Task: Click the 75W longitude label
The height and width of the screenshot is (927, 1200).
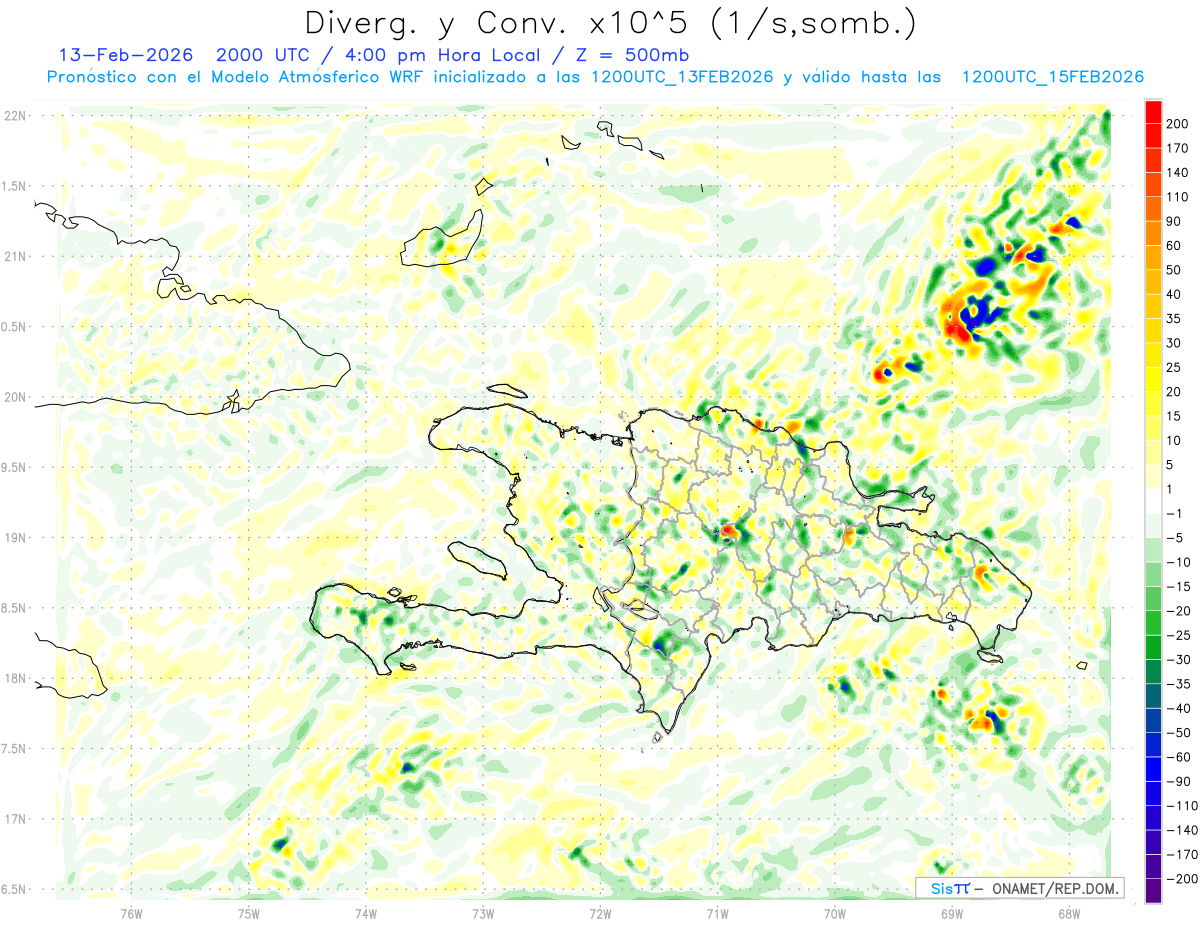Action: (249, 914)
